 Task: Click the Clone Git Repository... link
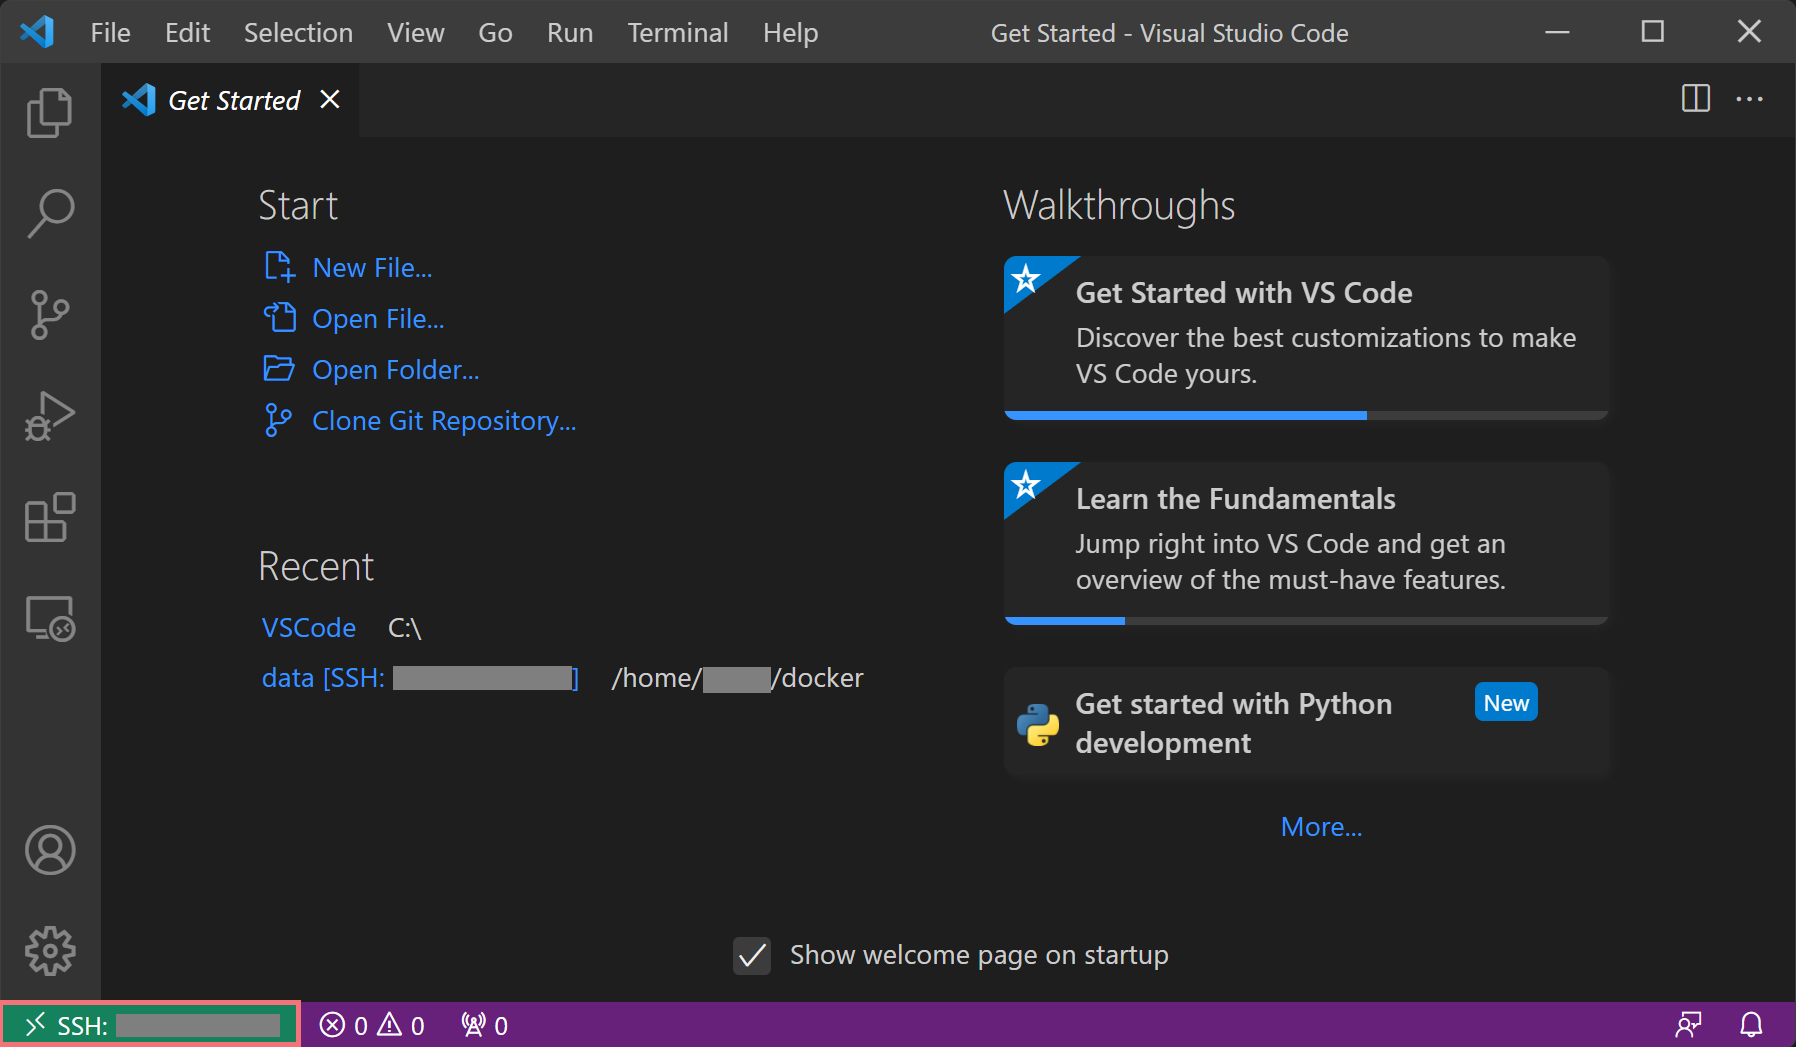pos(444,421)
